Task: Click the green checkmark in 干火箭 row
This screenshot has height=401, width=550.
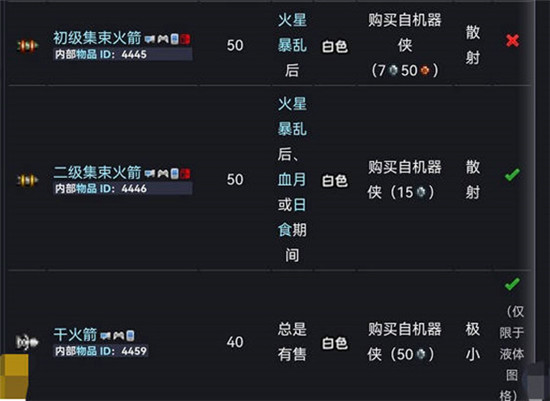Action: pos(512,284)
